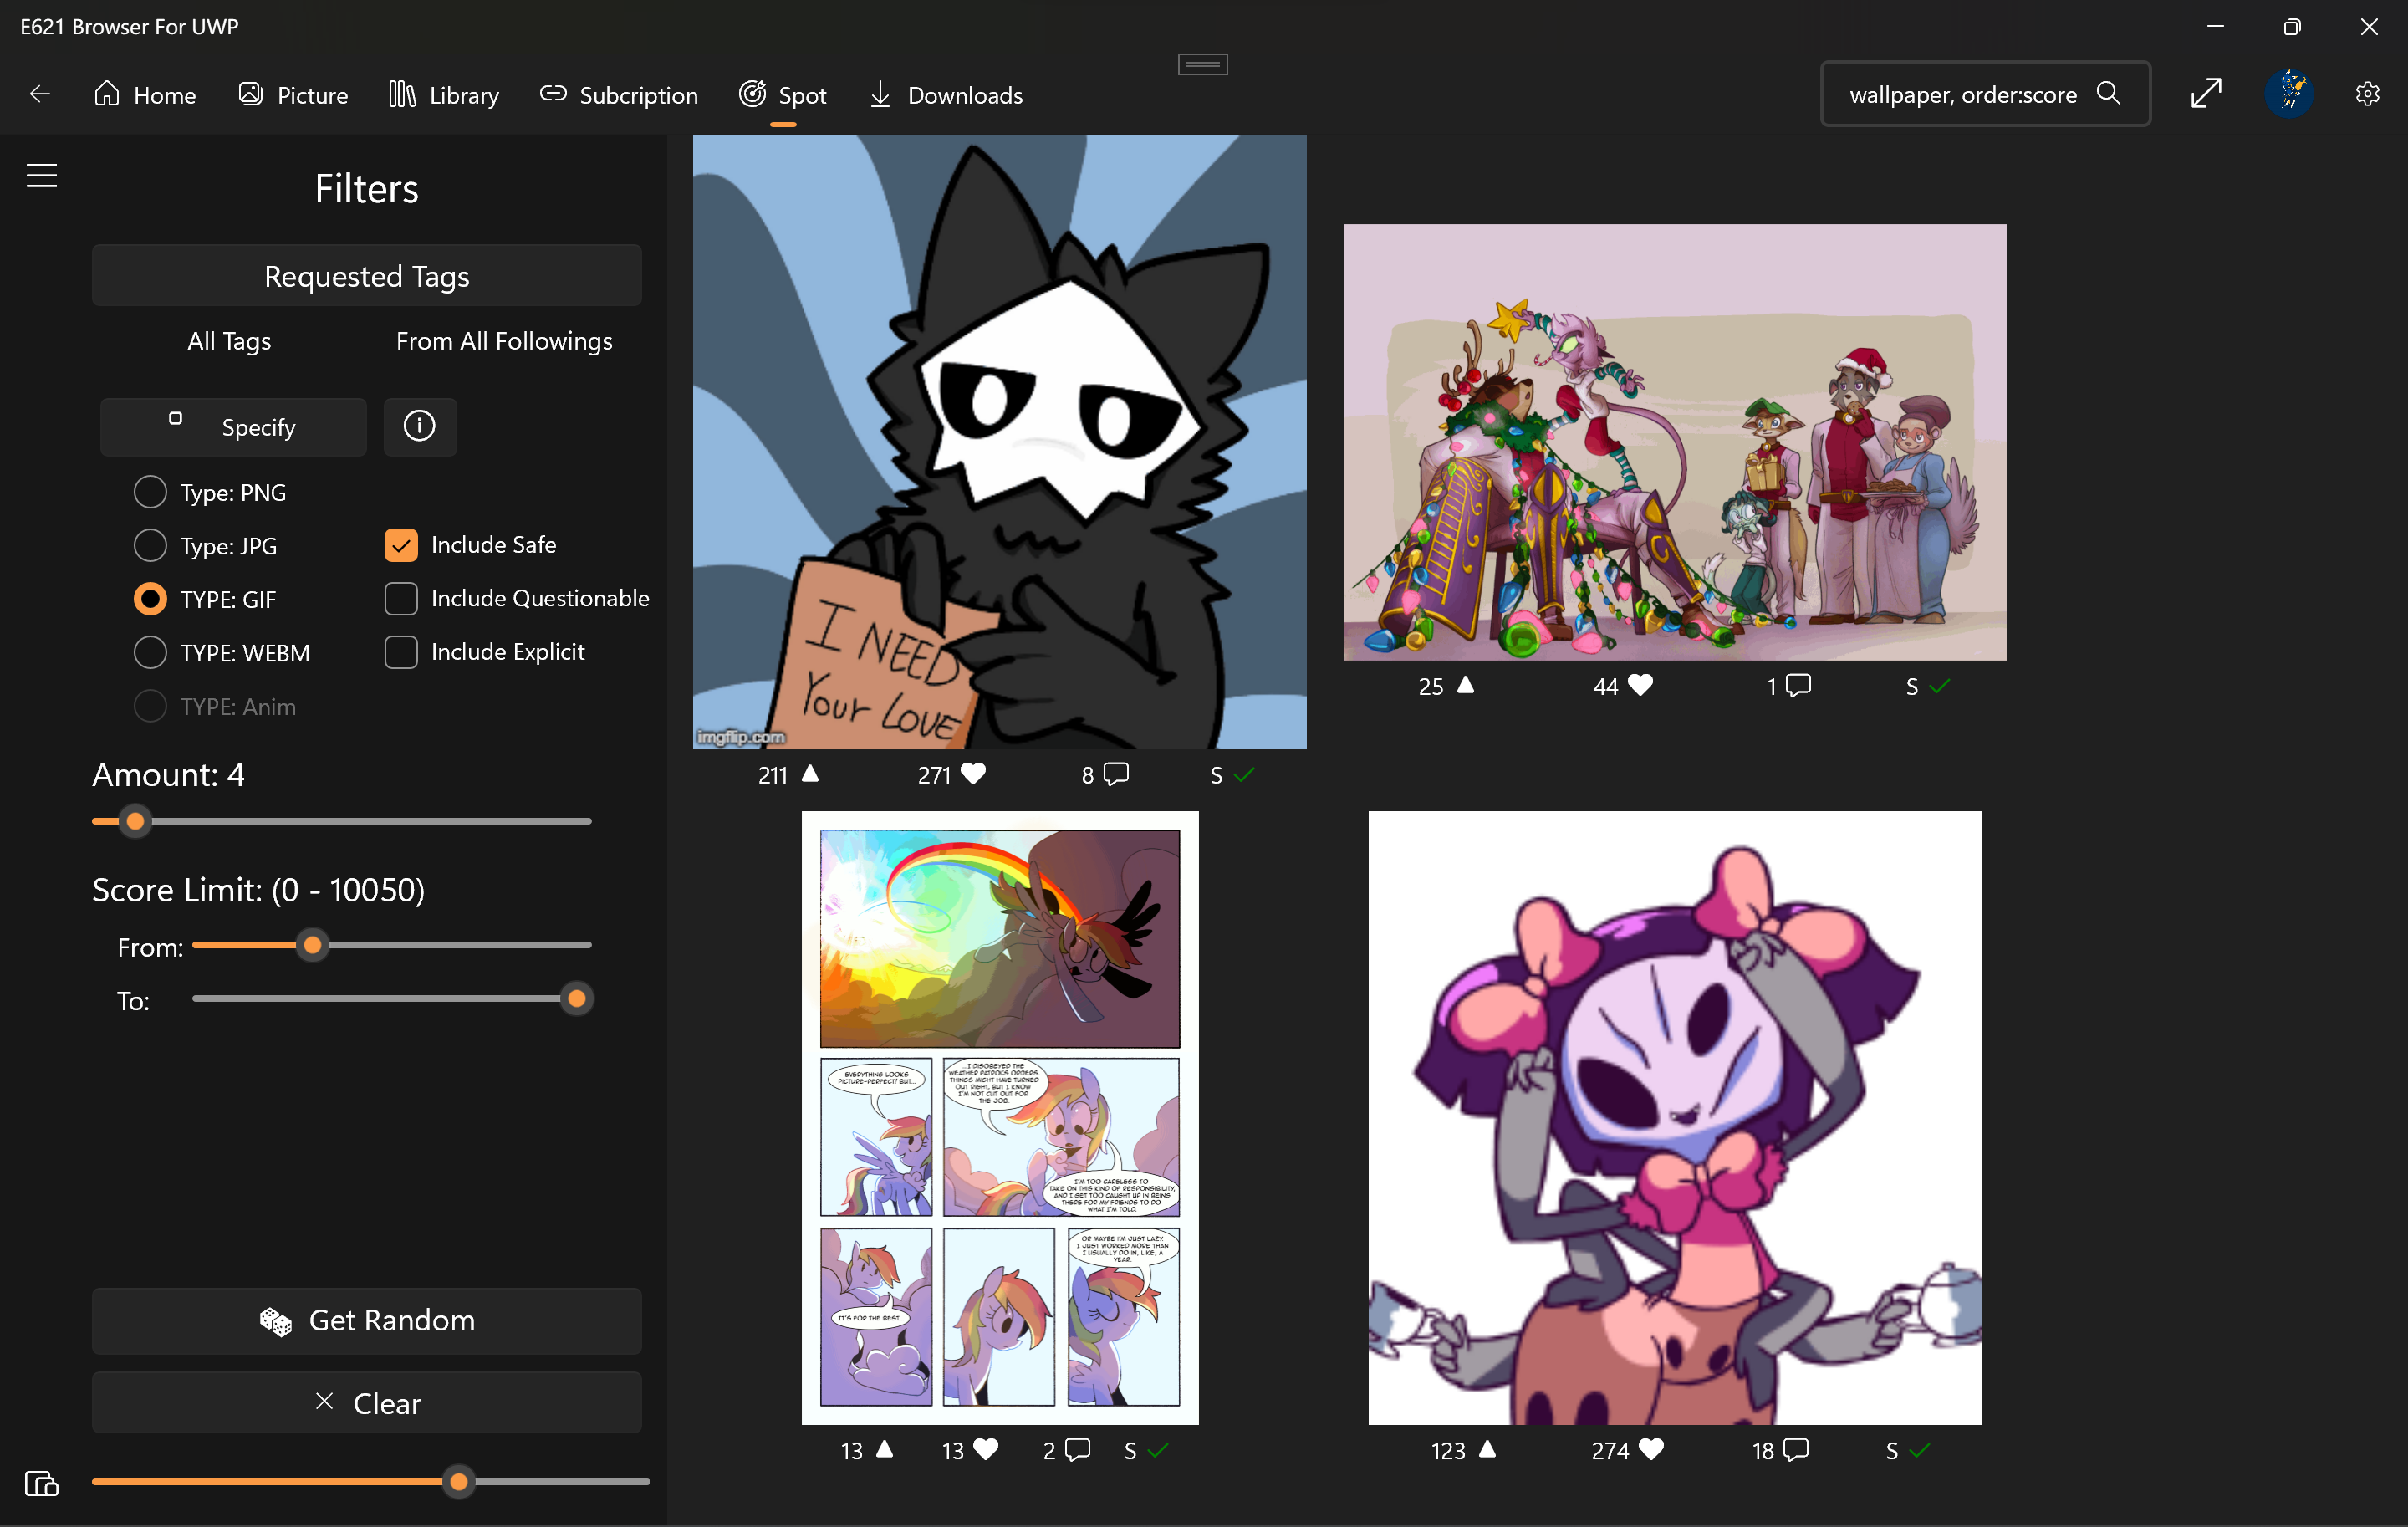This screenshot has width=2408, height=1527.
Task: Expand the Requested Tags section
Action: click(366, 276)
